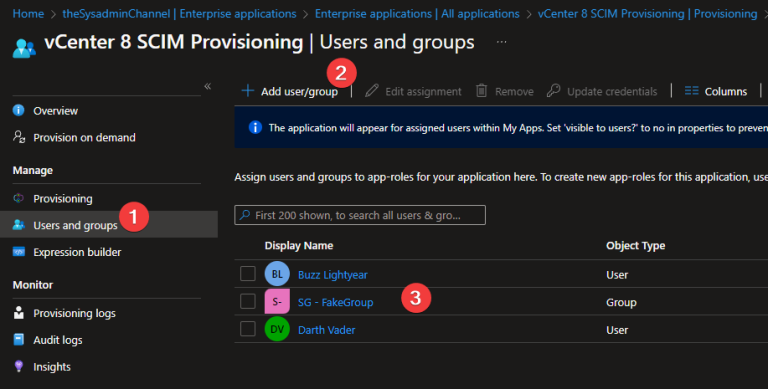Open the Buzz Lightyear user link
The width and height of the screenshot is (768, 389).
point(333,275)
